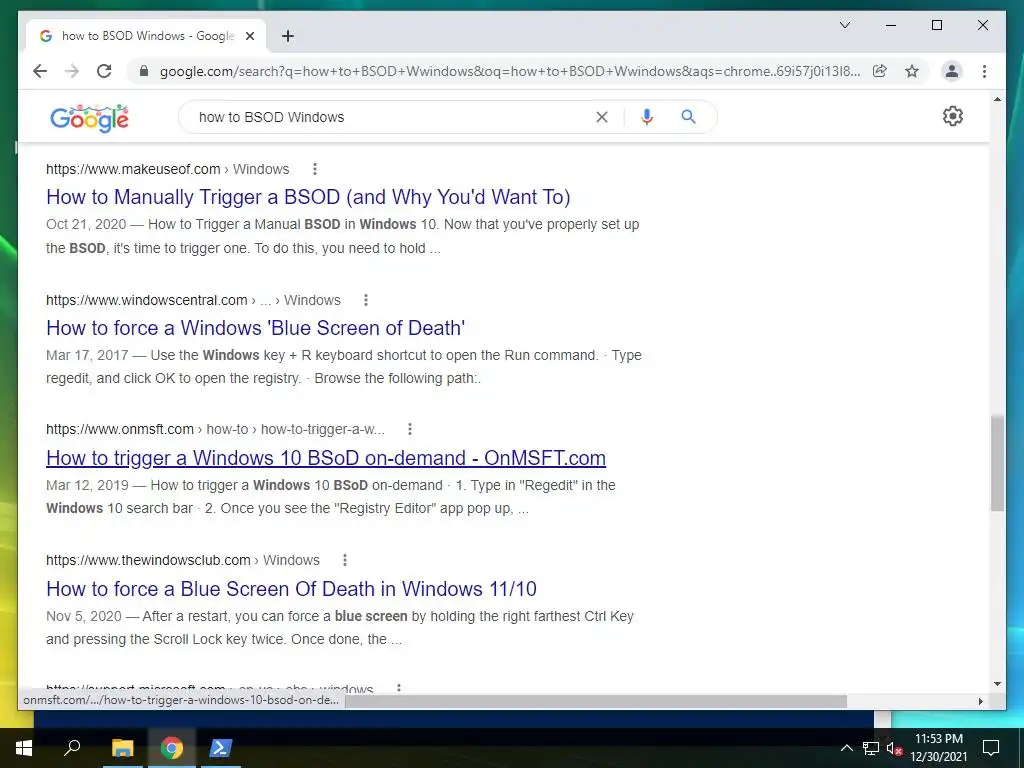
Task: Open 'How to trigger a Windows 10 BSoD on-demand' link
Action: (326, 458)
